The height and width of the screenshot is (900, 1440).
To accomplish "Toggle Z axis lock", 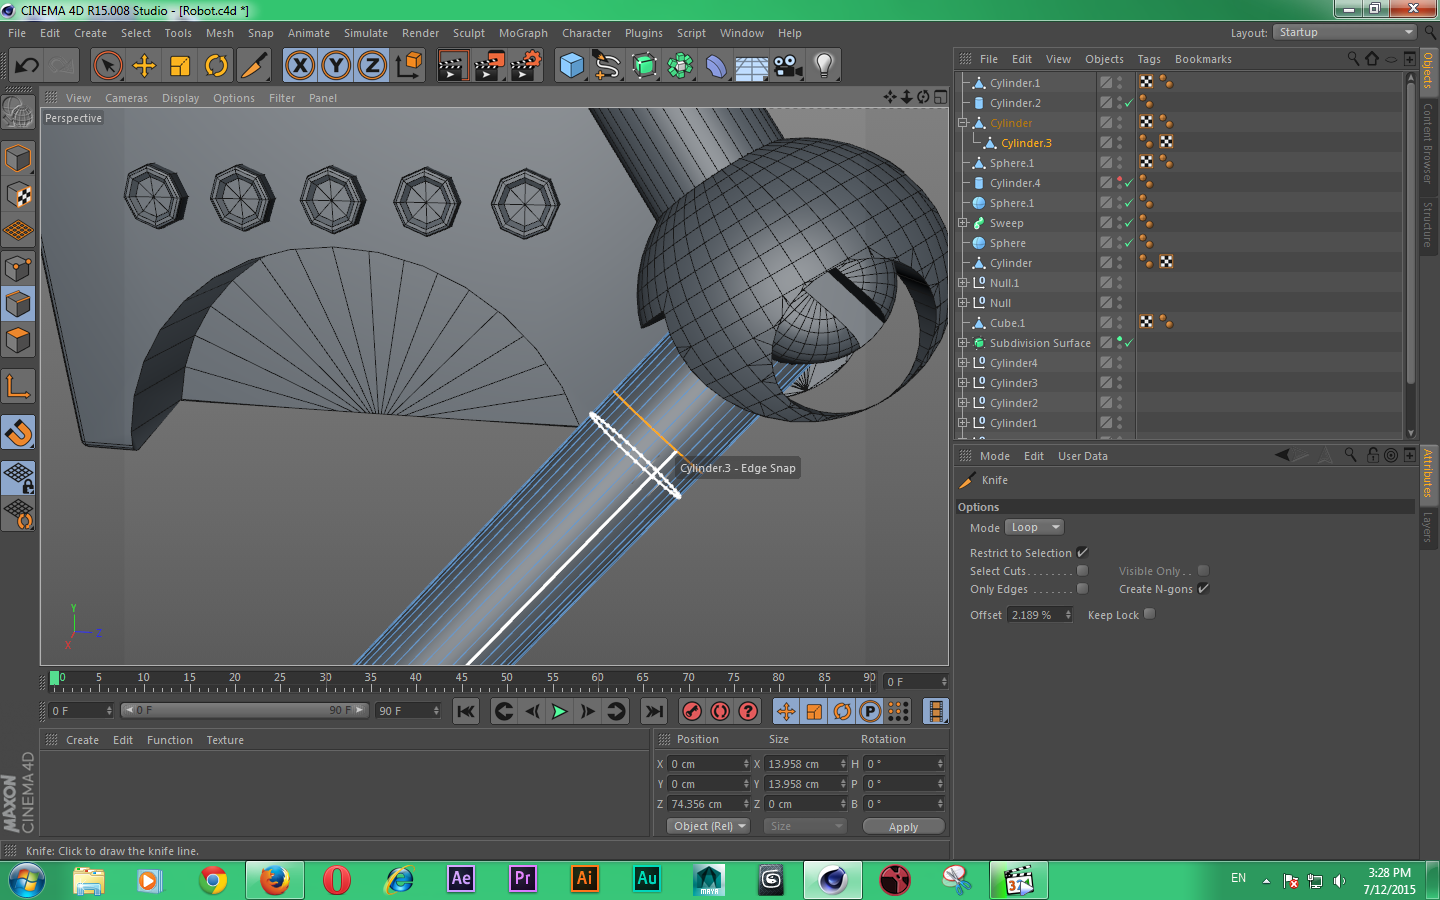I will [372, 66].
